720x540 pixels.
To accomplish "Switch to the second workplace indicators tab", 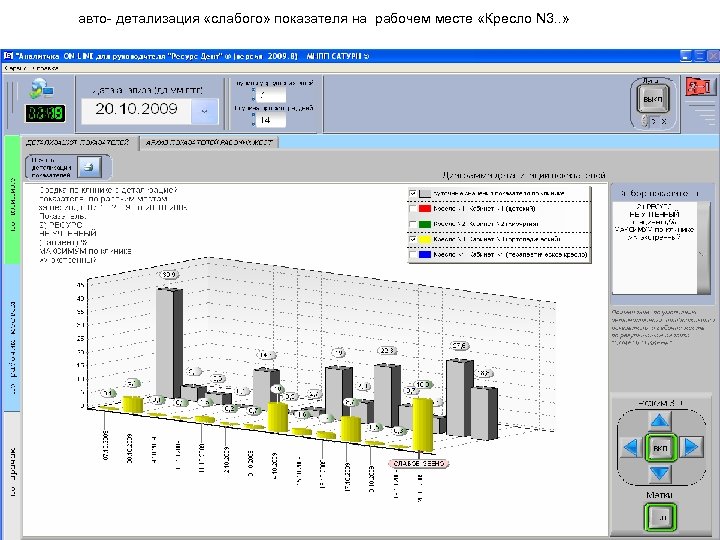I will [209, 142].
